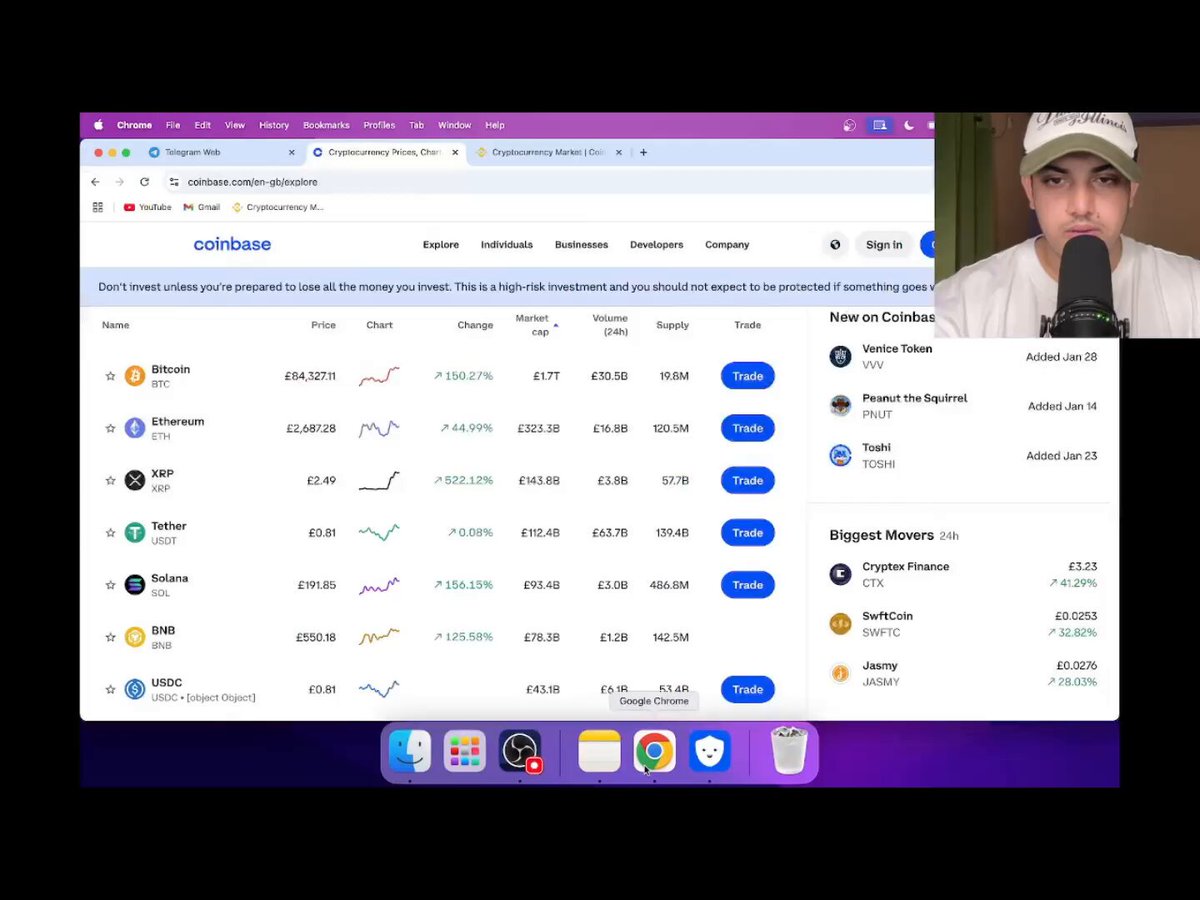This screenshot has width=1200, height=900.
Task: Reload the Coinbase page
Action: tap(145, 182)
